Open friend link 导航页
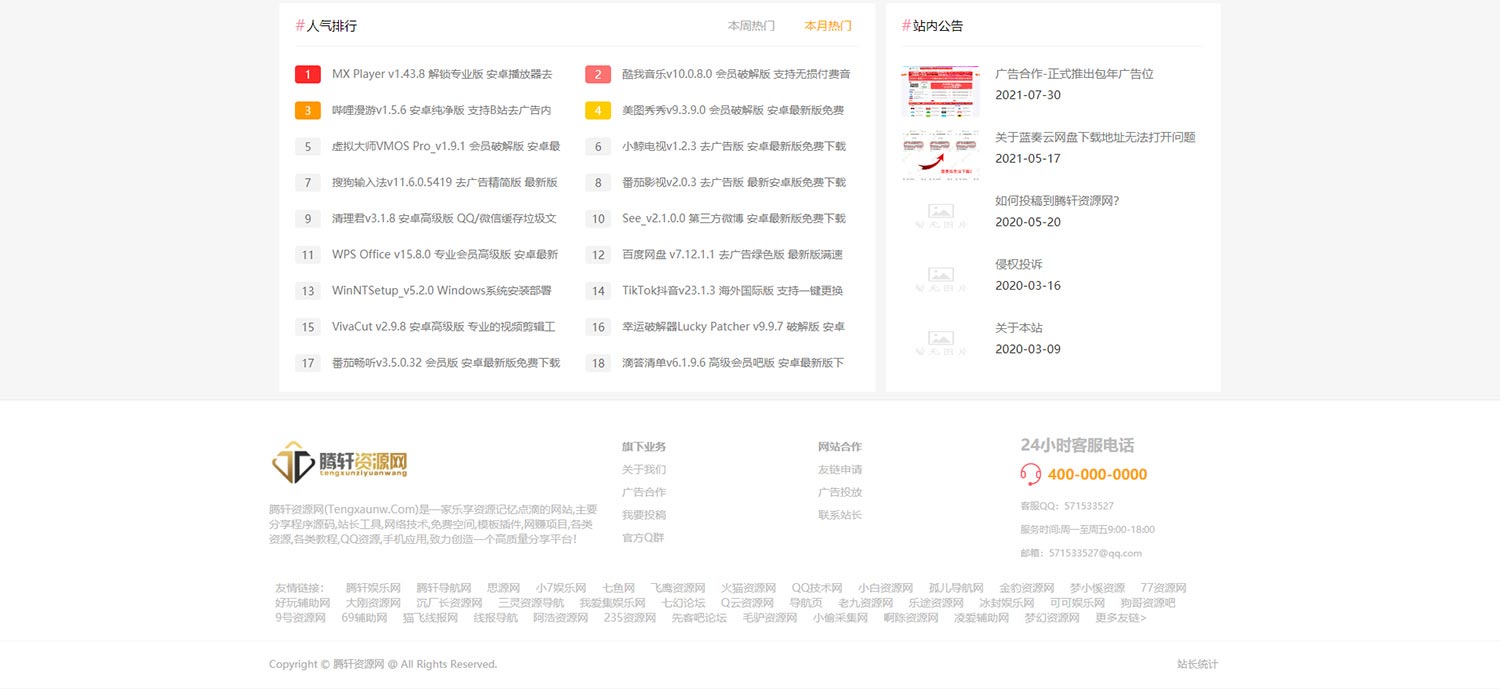Image resolution: width=1500 pixels, height=689 pixels. [806, 603]
